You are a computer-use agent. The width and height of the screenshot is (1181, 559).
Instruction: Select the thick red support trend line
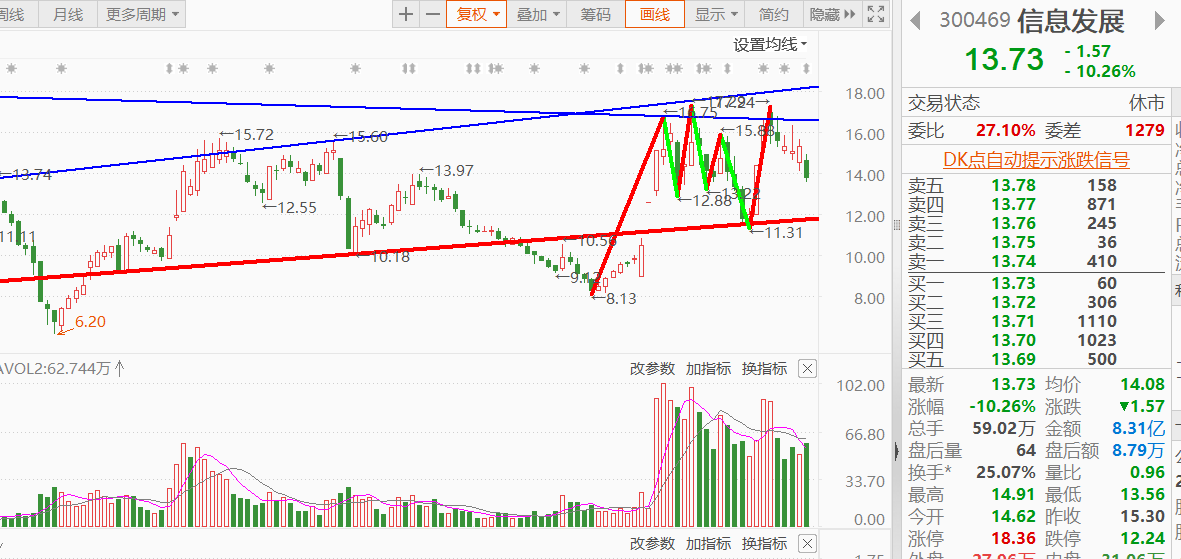[x=407, y=249]
